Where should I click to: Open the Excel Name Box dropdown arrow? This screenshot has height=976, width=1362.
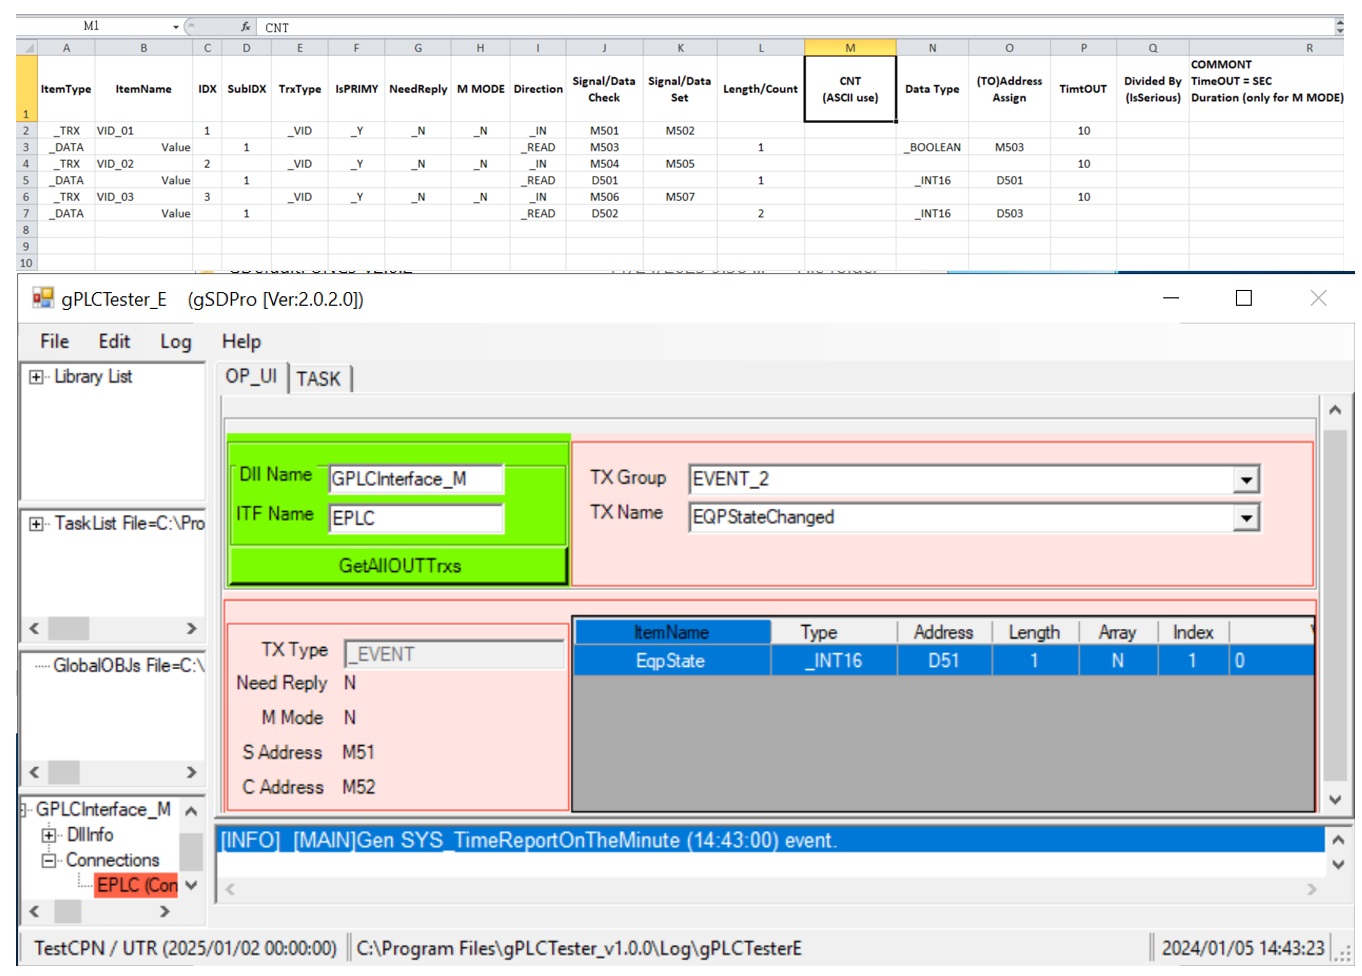[x=176, y=27]
